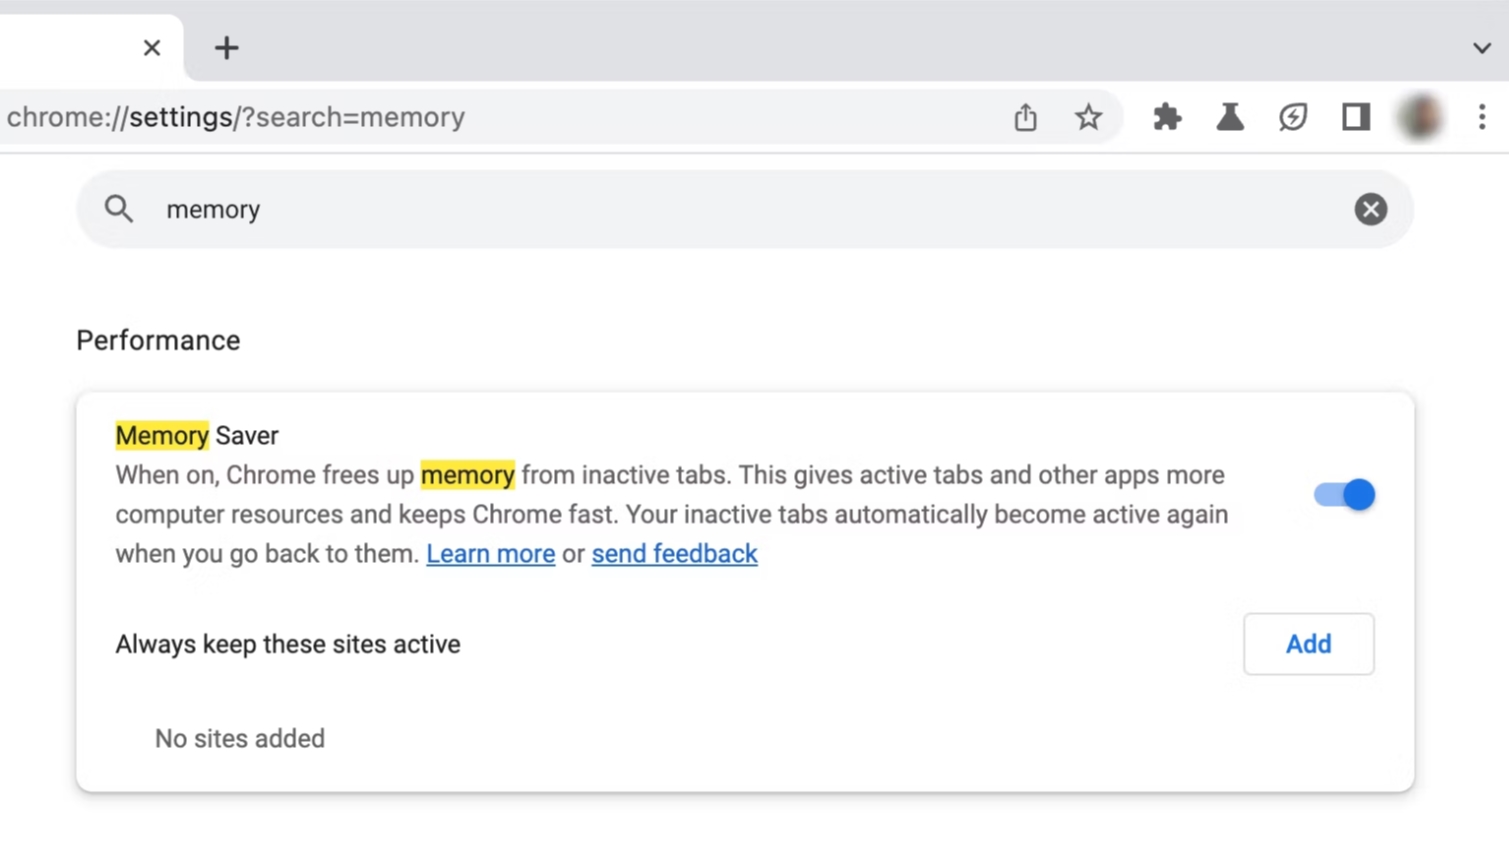Open a new tab with the plus icon
The image size is (1509, 853).
tap(226, 47)
